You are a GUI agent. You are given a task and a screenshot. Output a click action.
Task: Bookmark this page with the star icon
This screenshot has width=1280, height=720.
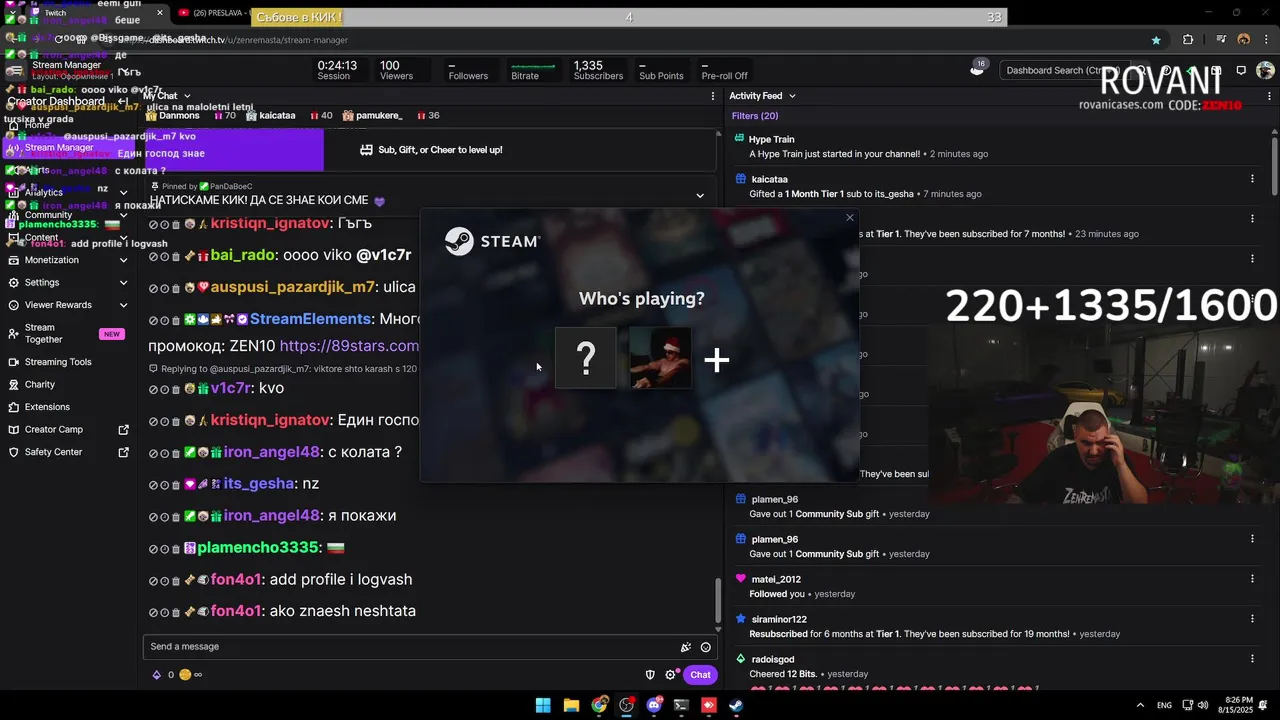coord(1156,40)
